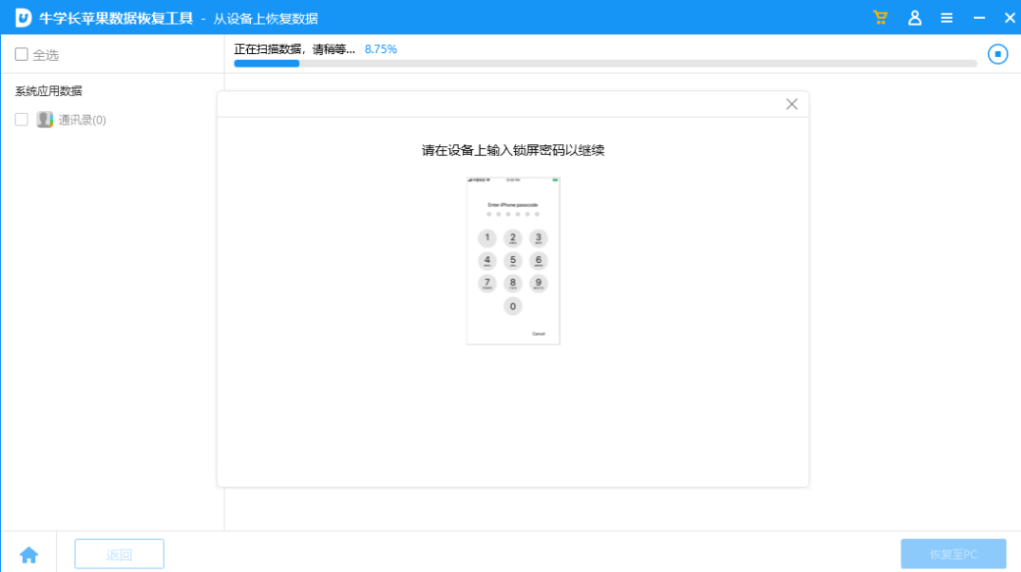Minimize the application window
1021x572 pixels.
[x=979, y=18]
